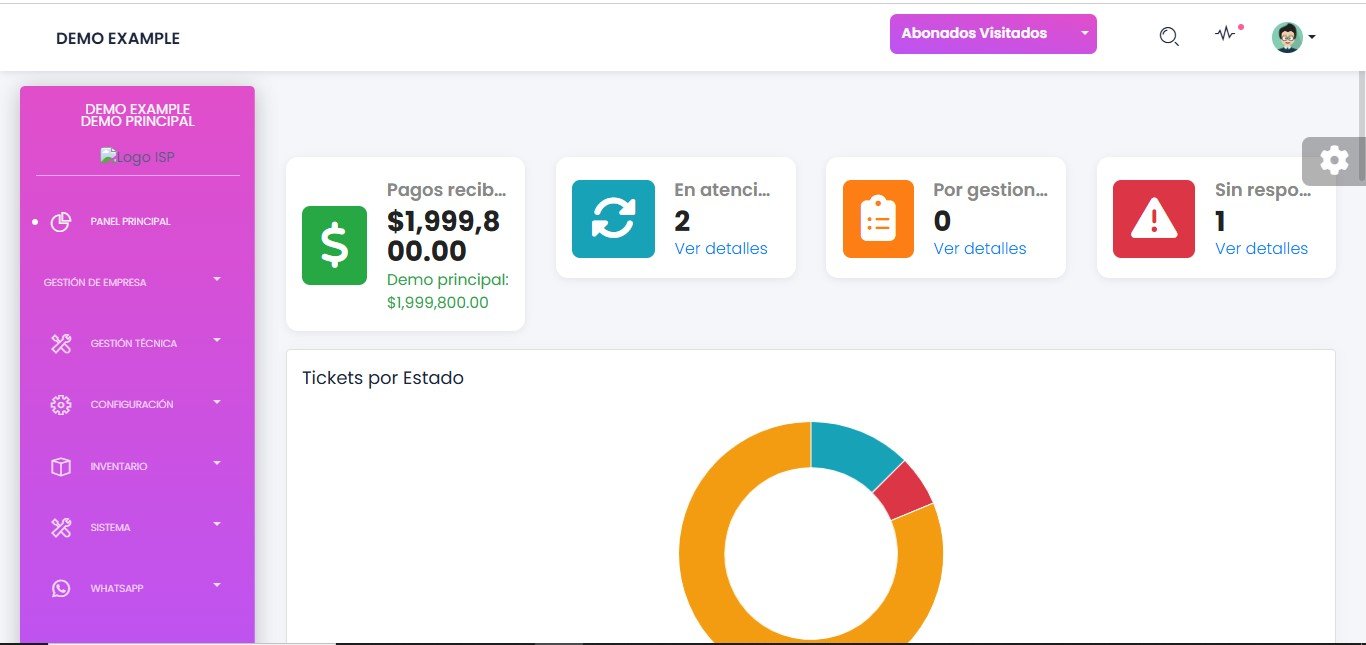Image resolution: width=1366 pixels, height=645 pixels.
Task: Click Ver detalles under En atención
Action: tap(721, 248)
